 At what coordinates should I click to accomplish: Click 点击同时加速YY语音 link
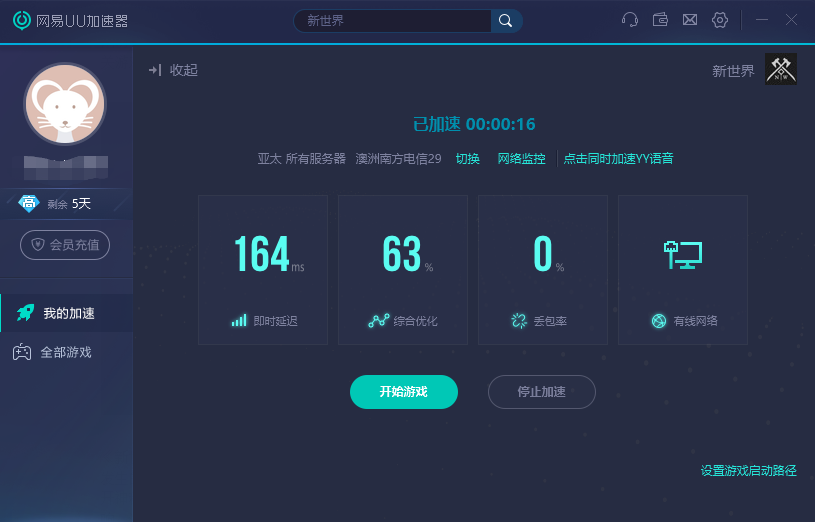619,159
